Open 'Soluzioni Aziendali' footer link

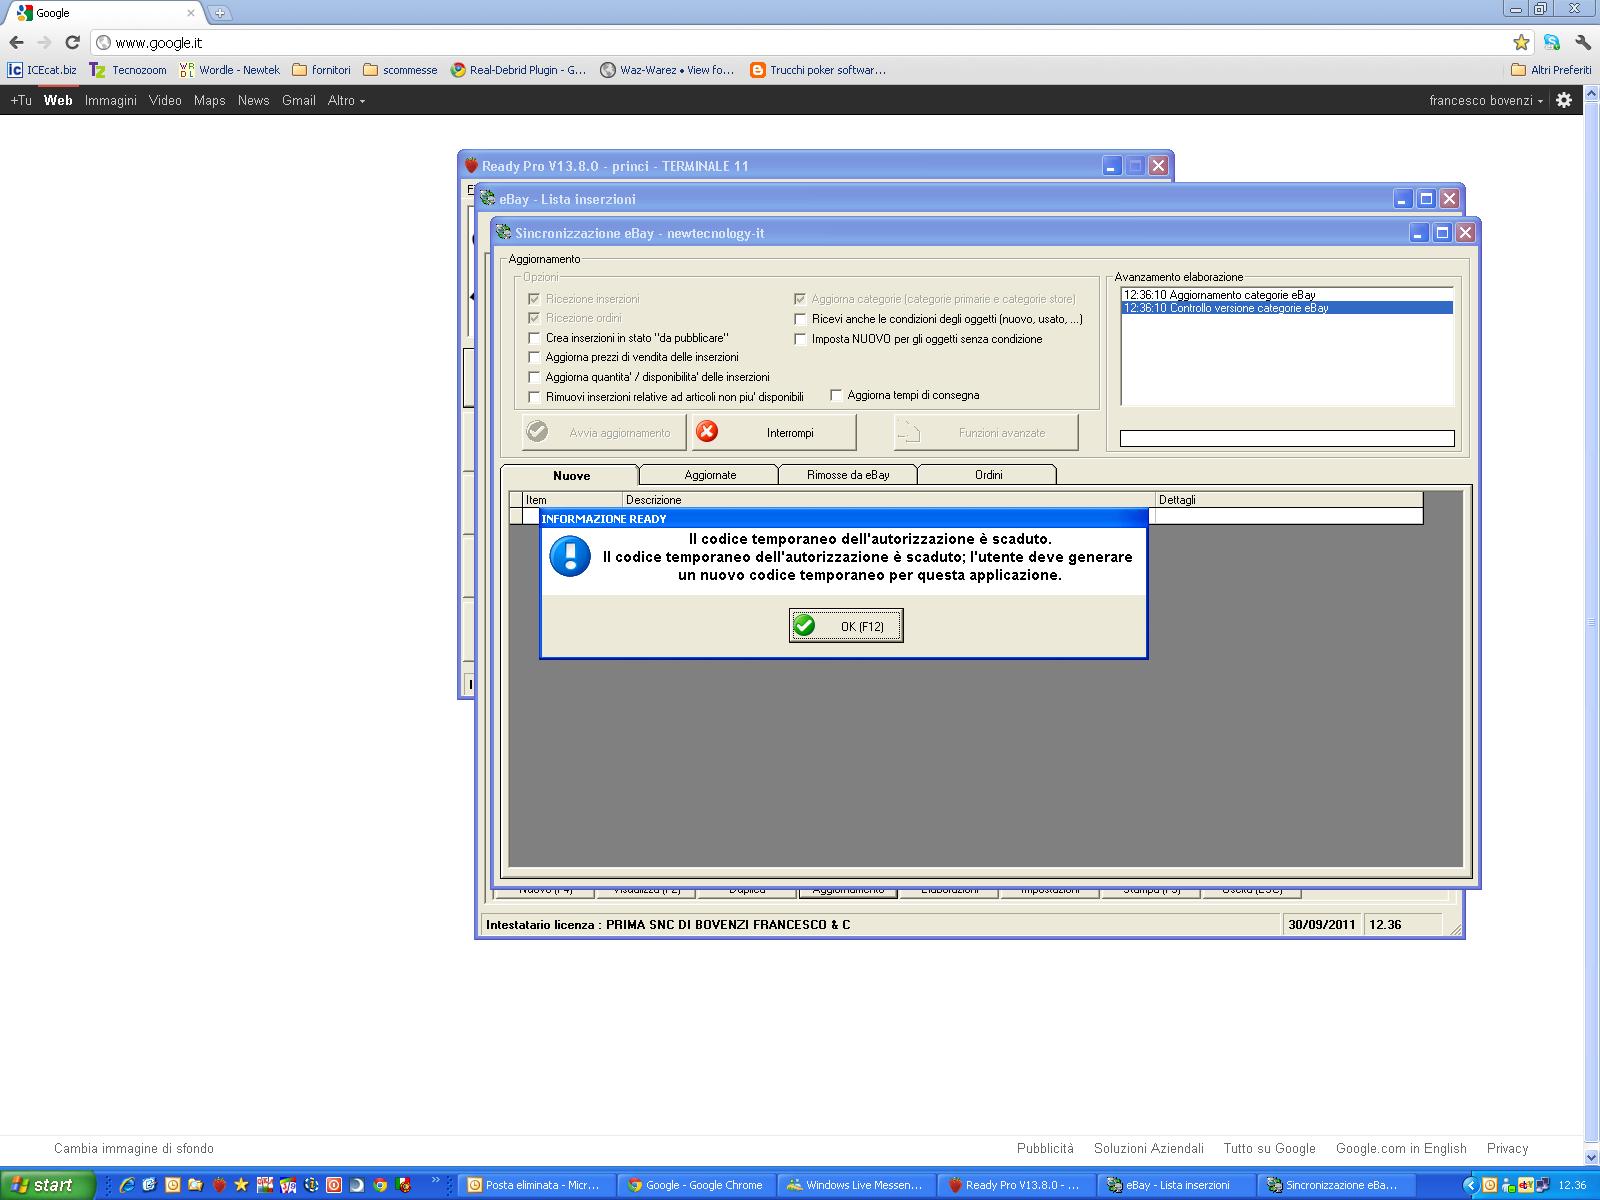[x=1149, y=1148]
